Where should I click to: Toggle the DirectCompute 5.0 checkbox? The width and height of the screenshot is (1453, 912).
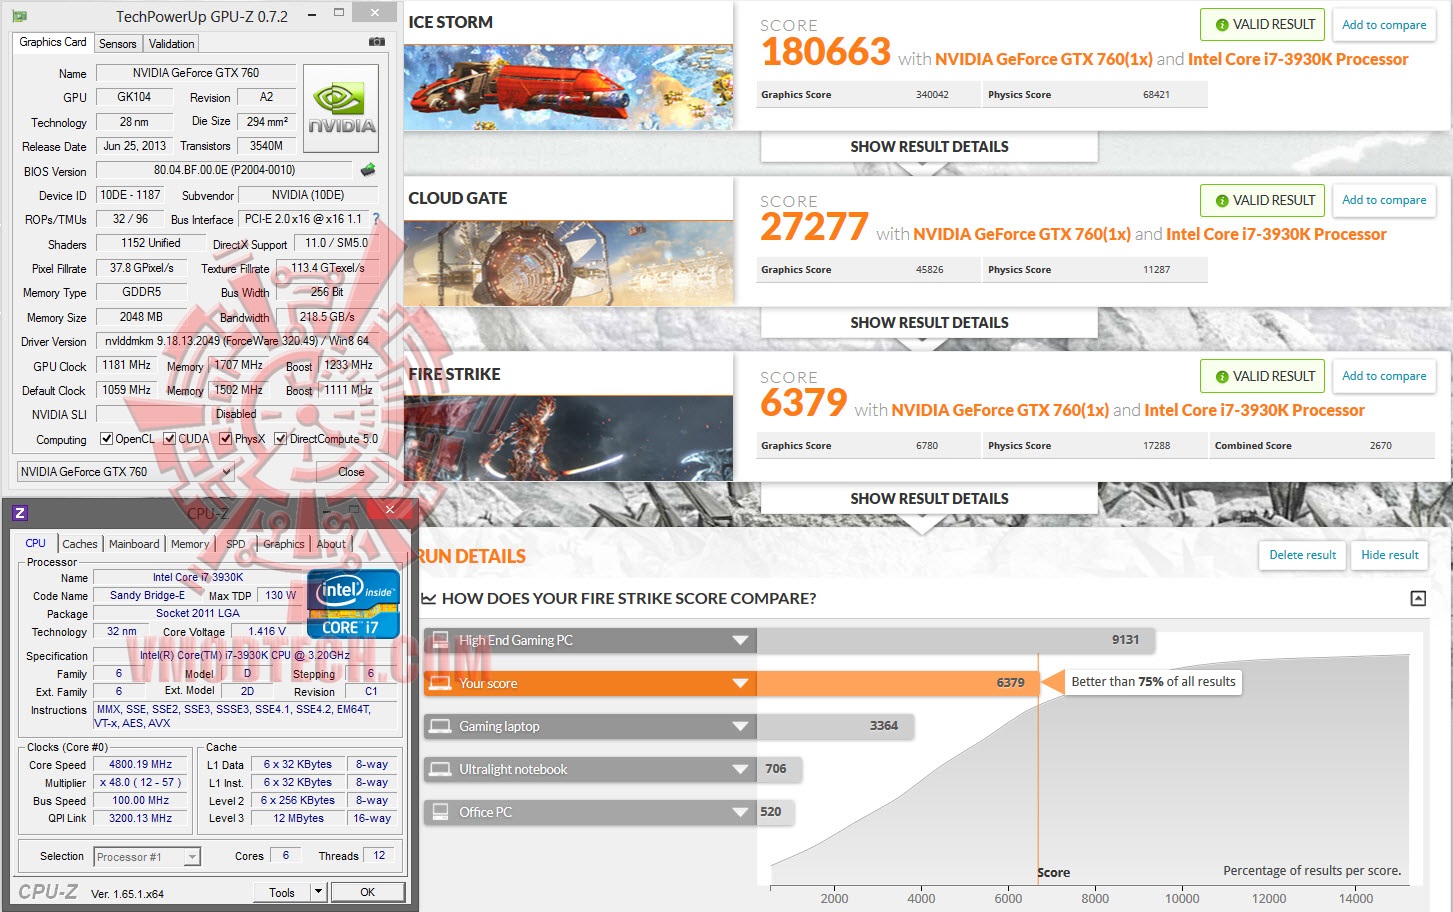pos(281,439)
